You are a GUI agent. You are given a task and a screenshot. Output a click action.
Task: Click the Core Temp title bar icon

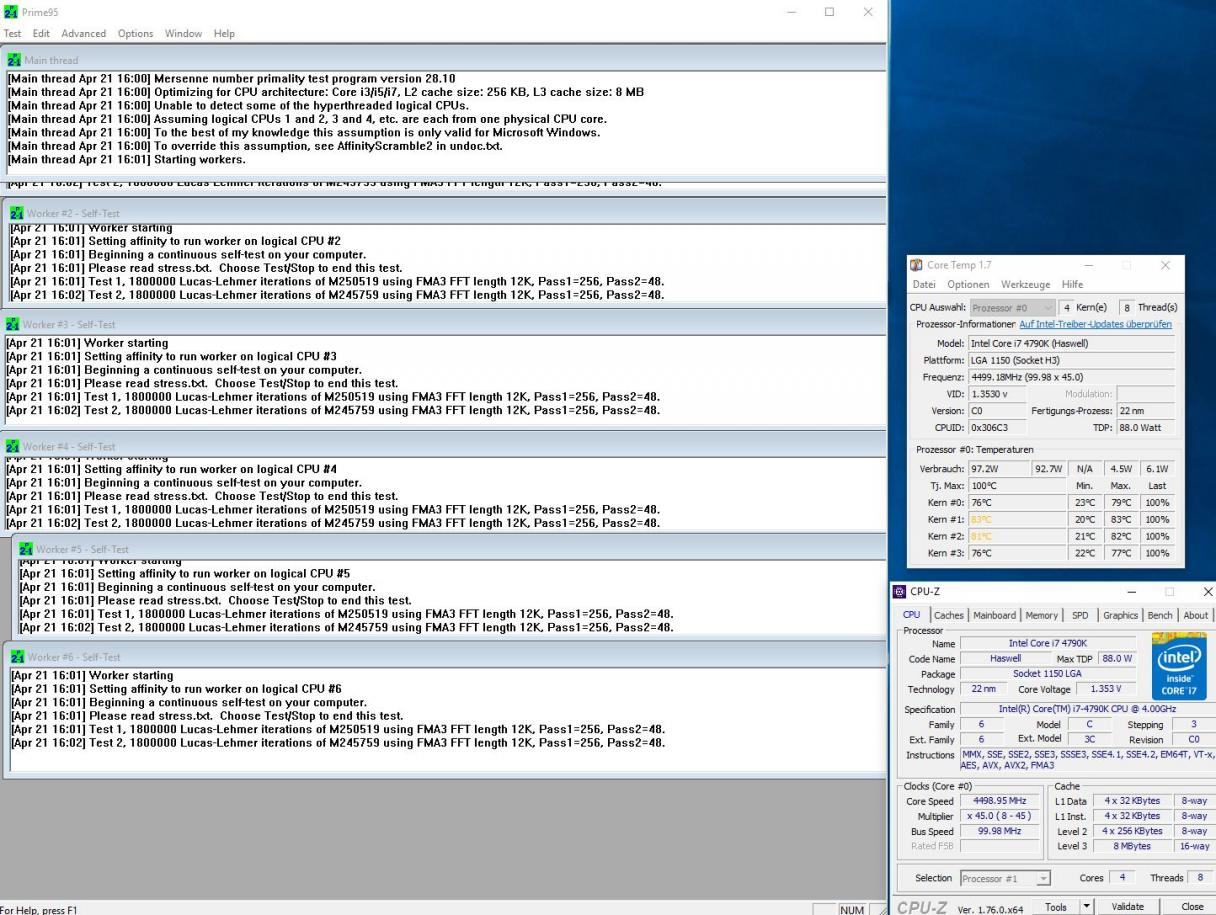click(917, 265)
